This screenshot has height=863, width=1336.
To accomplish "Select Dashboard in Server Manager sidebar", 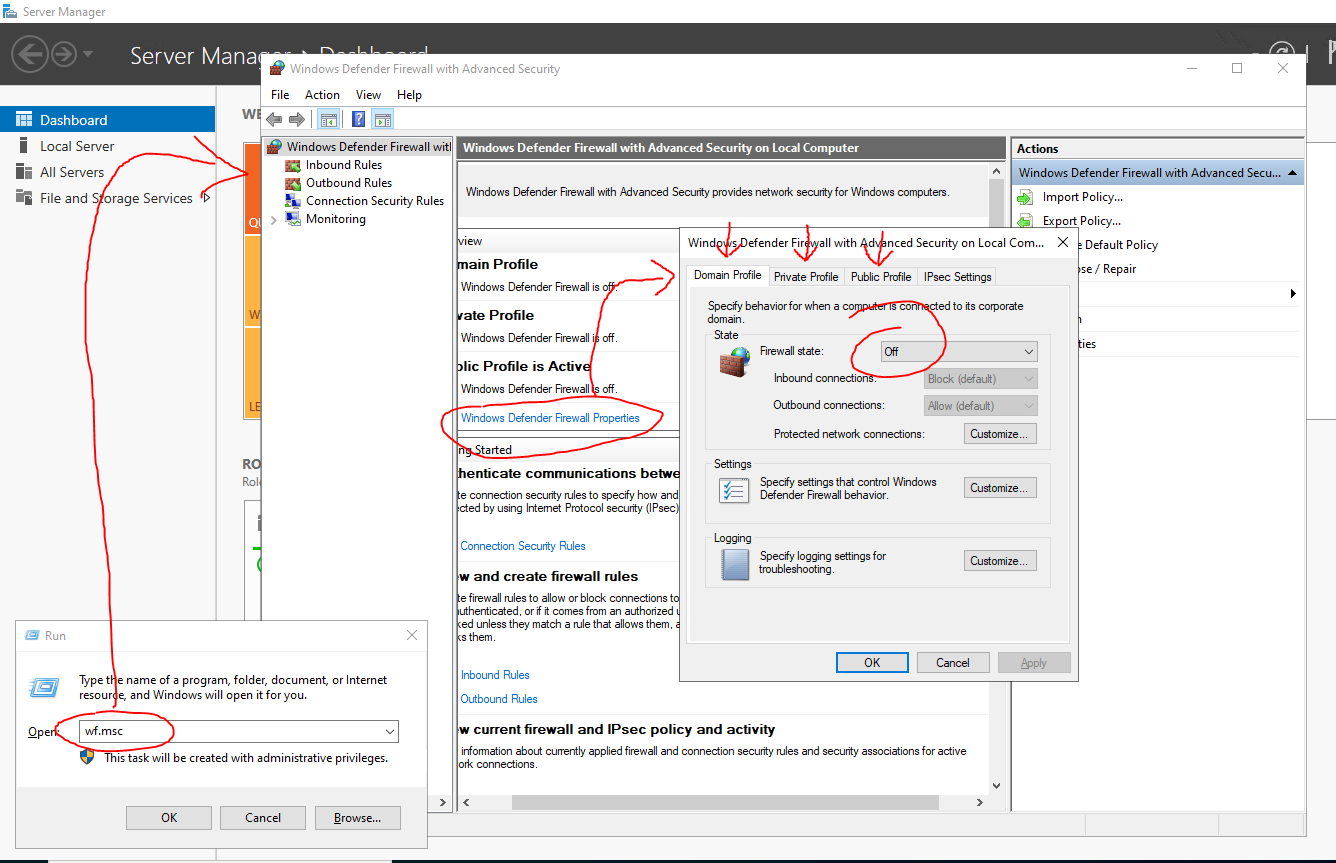I will coord(107,120).
